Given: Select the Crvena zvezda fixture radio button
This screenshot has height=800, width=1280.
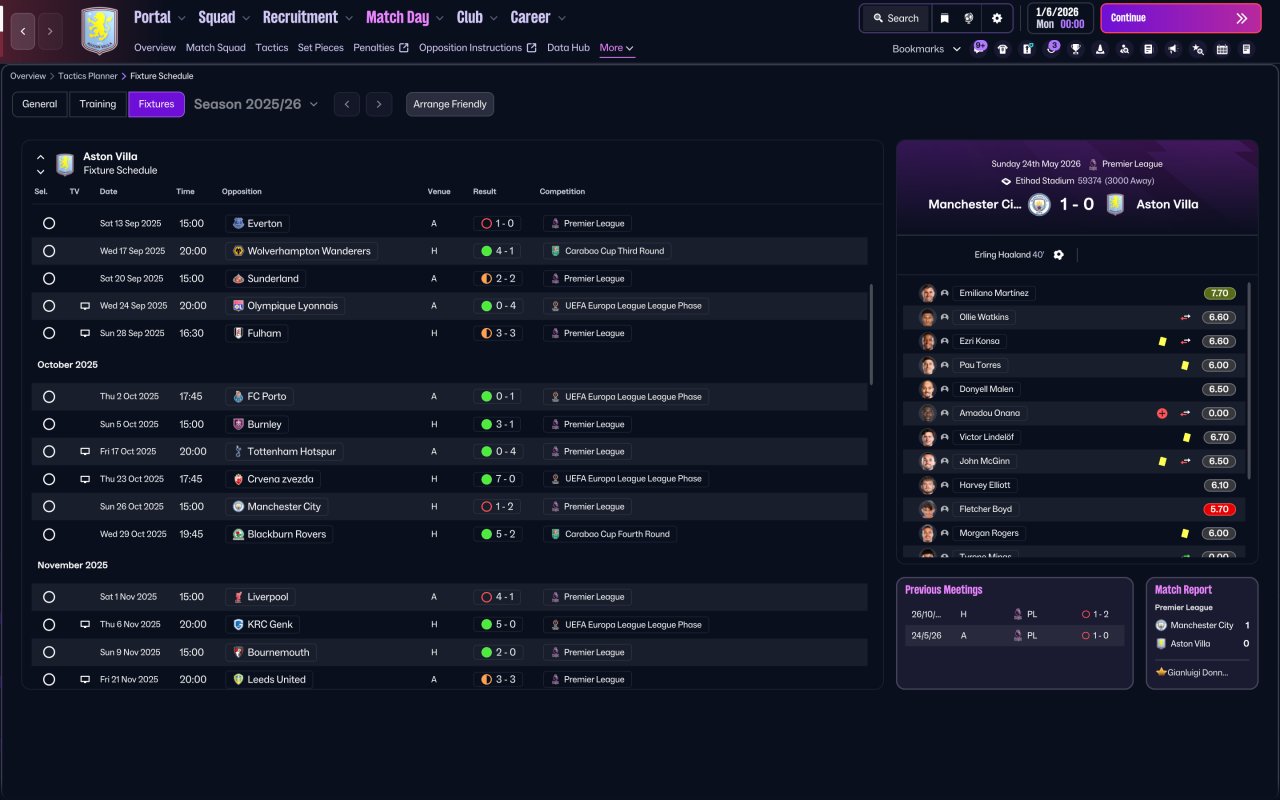Looking at the screenshot, I should point(49,479).
